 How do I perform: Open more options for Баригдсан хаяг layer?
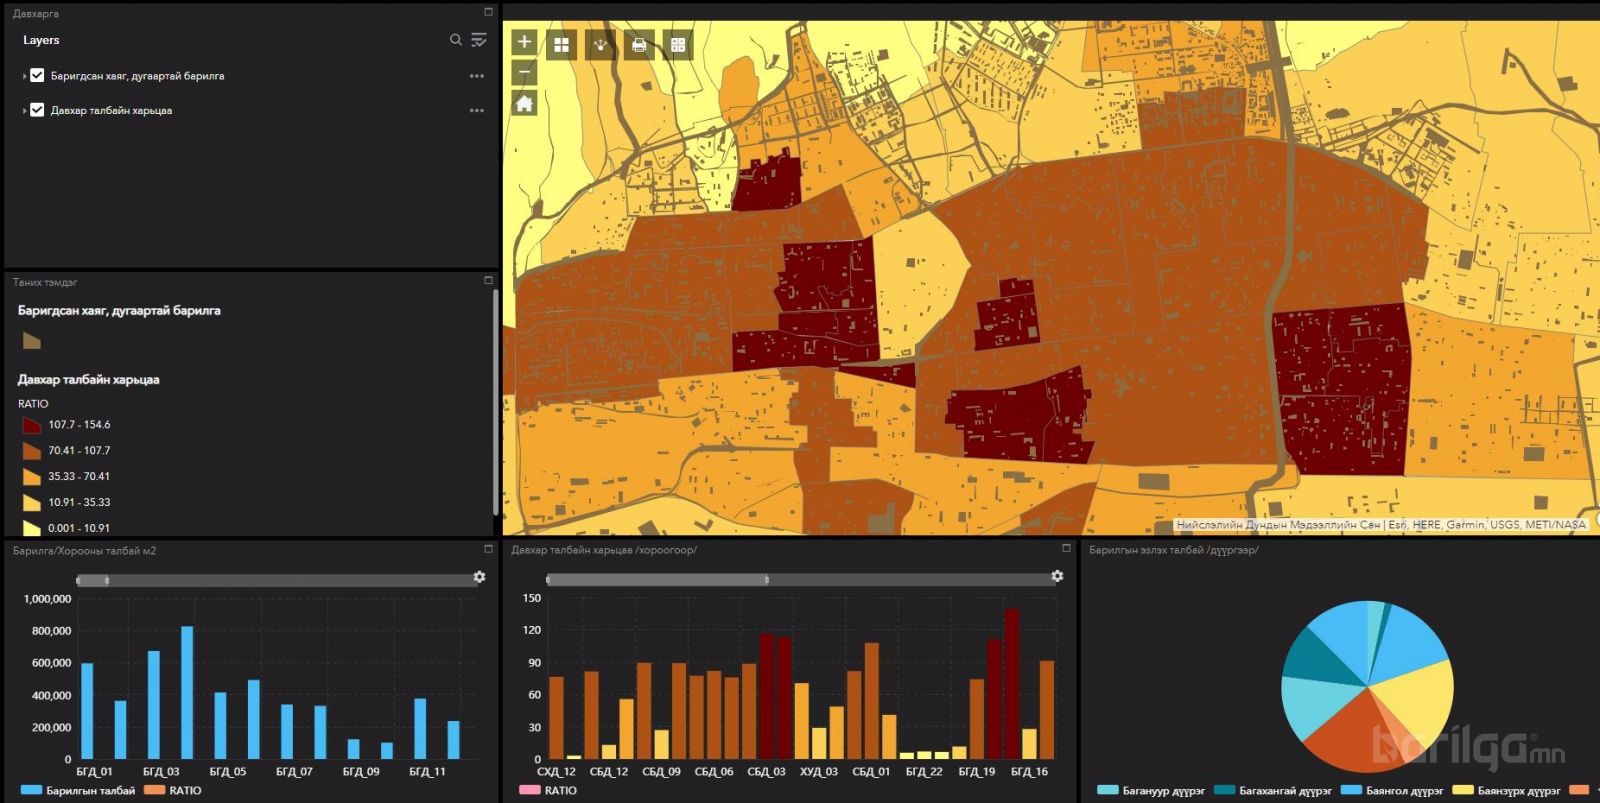[x=477, y=76]
